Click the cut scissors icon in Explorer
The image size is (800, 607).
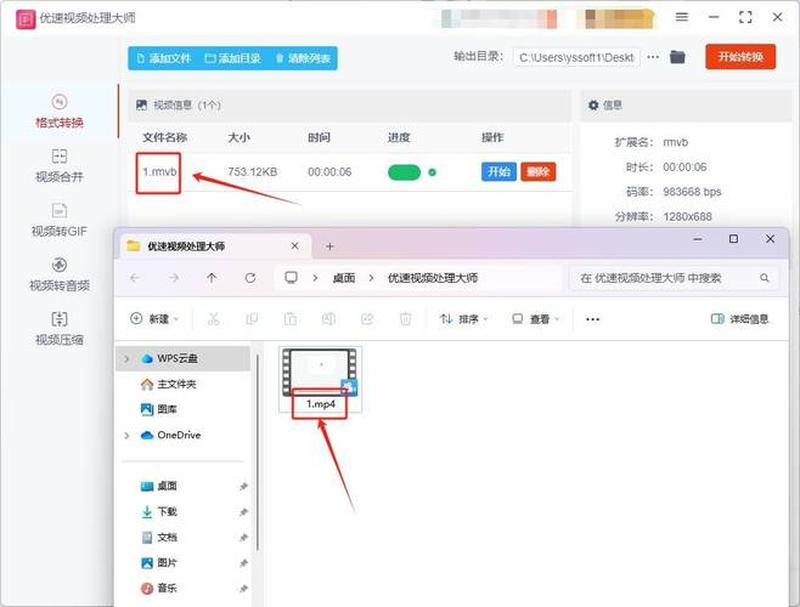coord(213,319)
